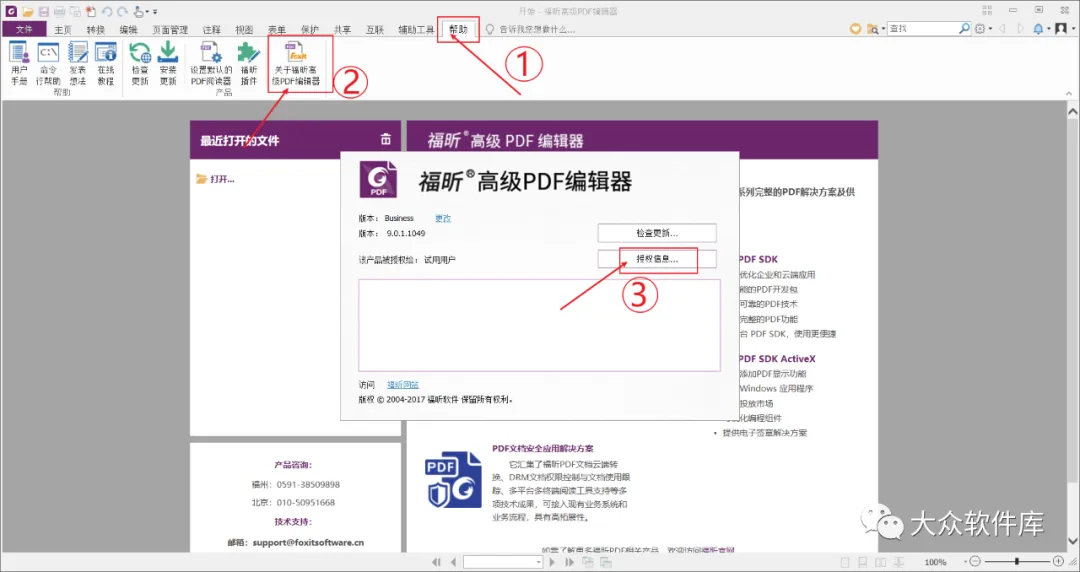
Task: Click the Tell me what you want (告诉我您想做什么) box
Action: [530, 30]
